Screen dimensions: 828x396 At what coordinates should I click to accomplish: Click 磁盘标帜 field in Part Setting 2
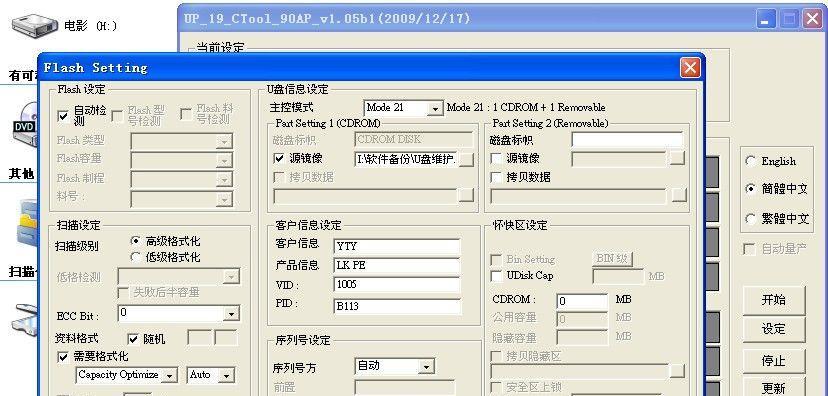tap(627, 140)
